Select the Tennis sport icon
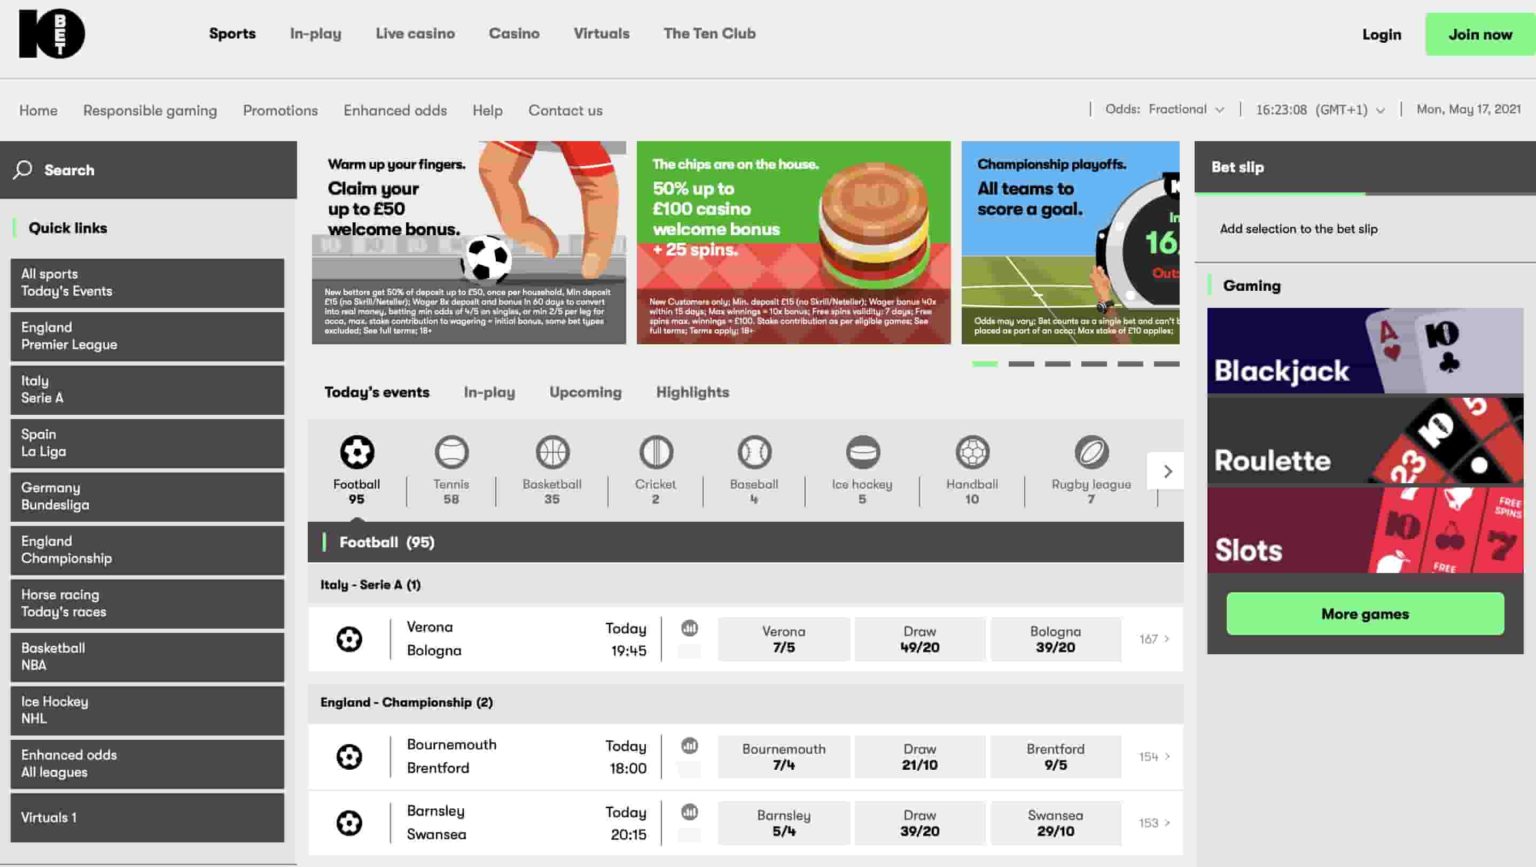The image size is (1536, 867). [451, 452]
